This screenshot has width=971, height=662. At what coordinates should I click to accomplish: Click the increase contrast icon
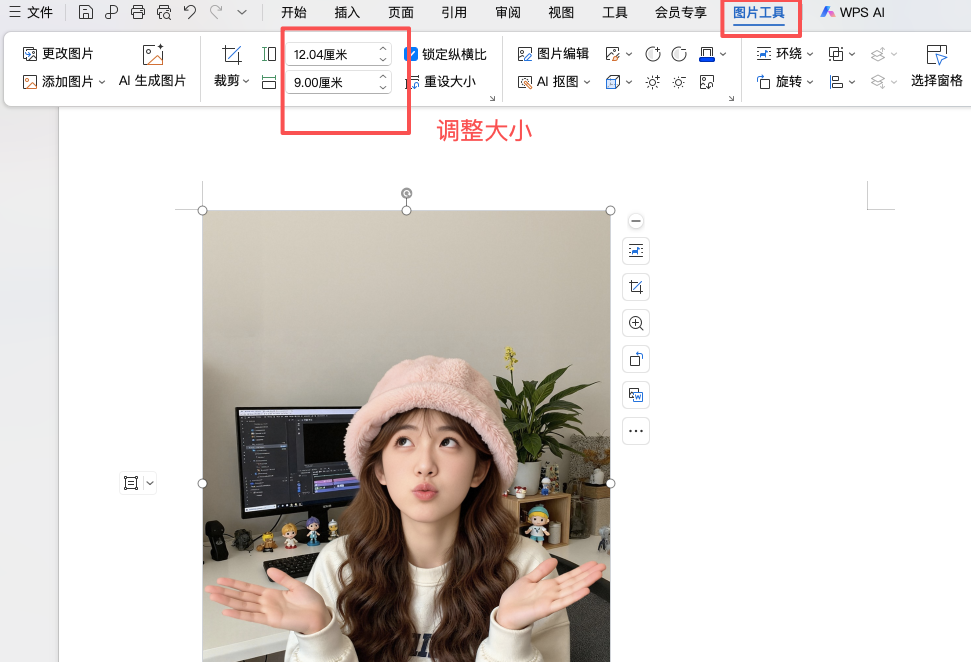653,54
